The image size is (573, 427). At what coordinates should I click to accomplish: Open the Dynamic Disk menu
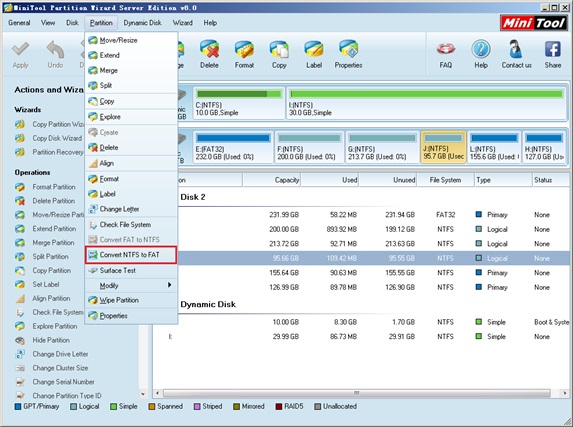pyautogui.click(x=143, y=23)
